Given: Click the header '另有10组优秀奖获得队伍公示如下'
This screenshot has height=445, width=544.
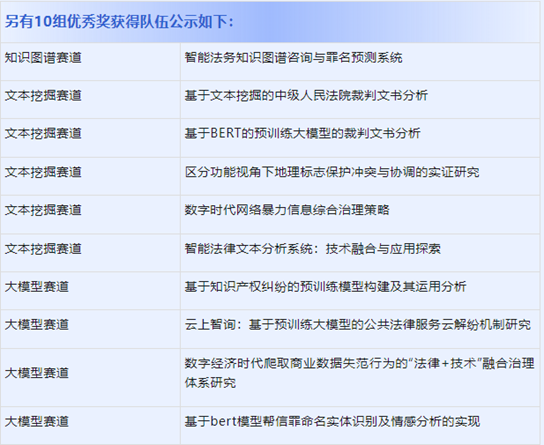Looking at the screenshot, I should point(119,22).
